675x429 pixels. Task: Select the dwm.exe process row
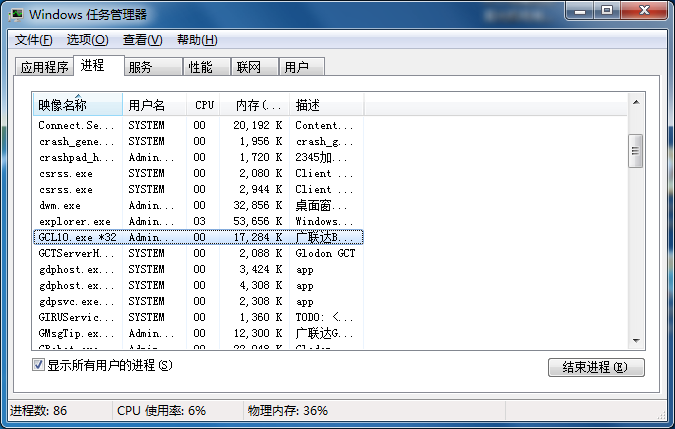click(x=198, y=205)
